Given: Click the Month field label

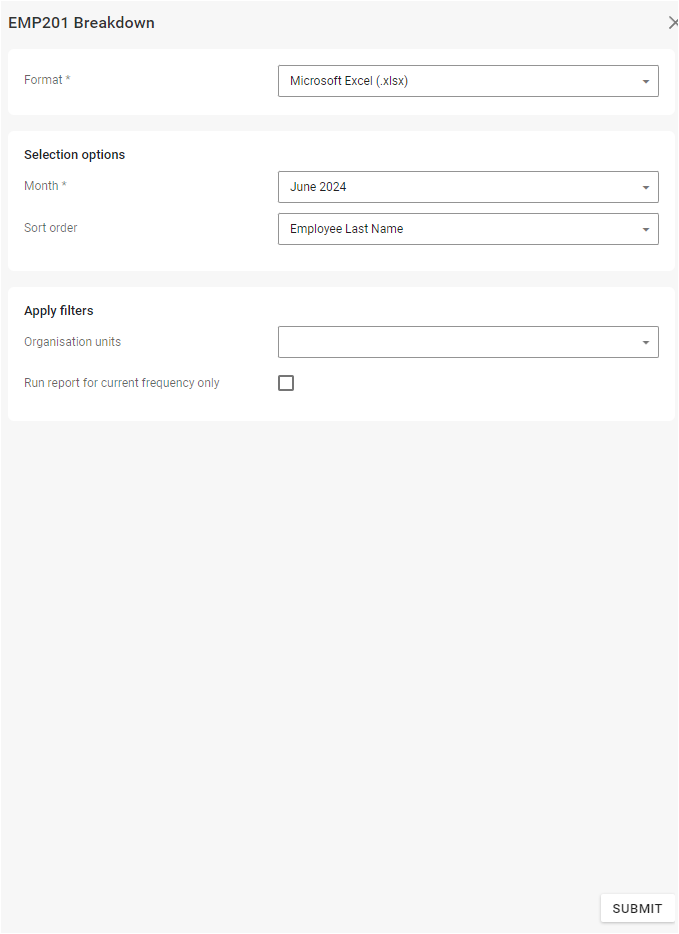Looking at the screenshot, I should pyautogui.click(x=41, y=186).
